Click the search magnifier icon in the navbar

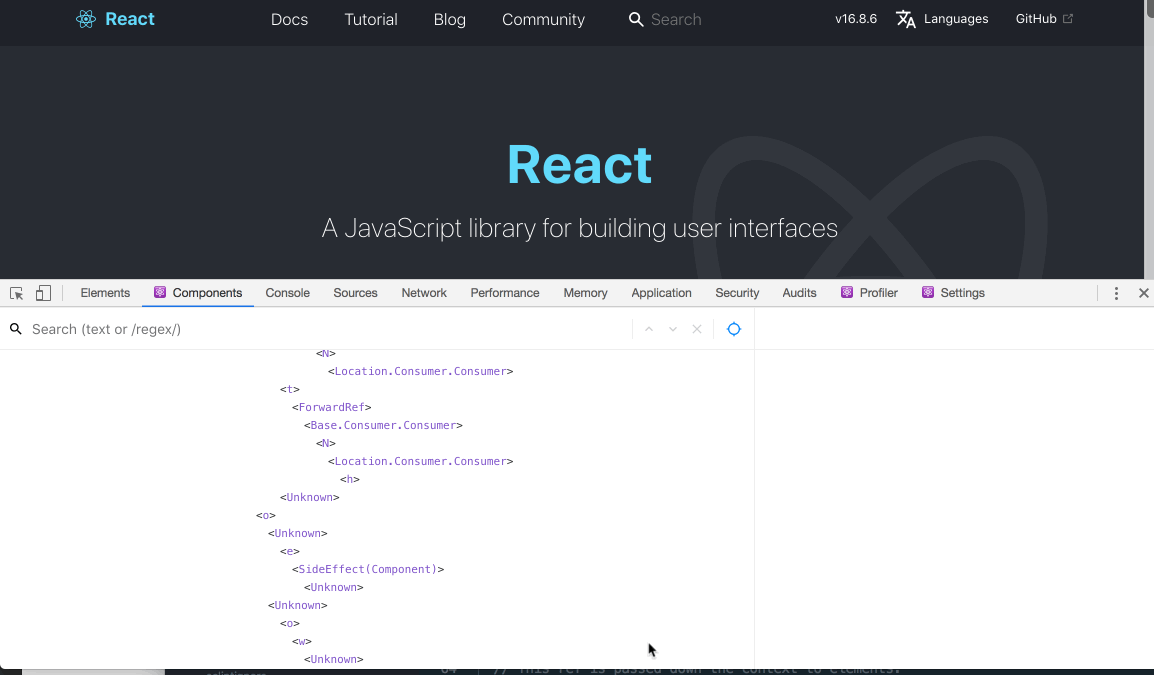click(635, 19)
